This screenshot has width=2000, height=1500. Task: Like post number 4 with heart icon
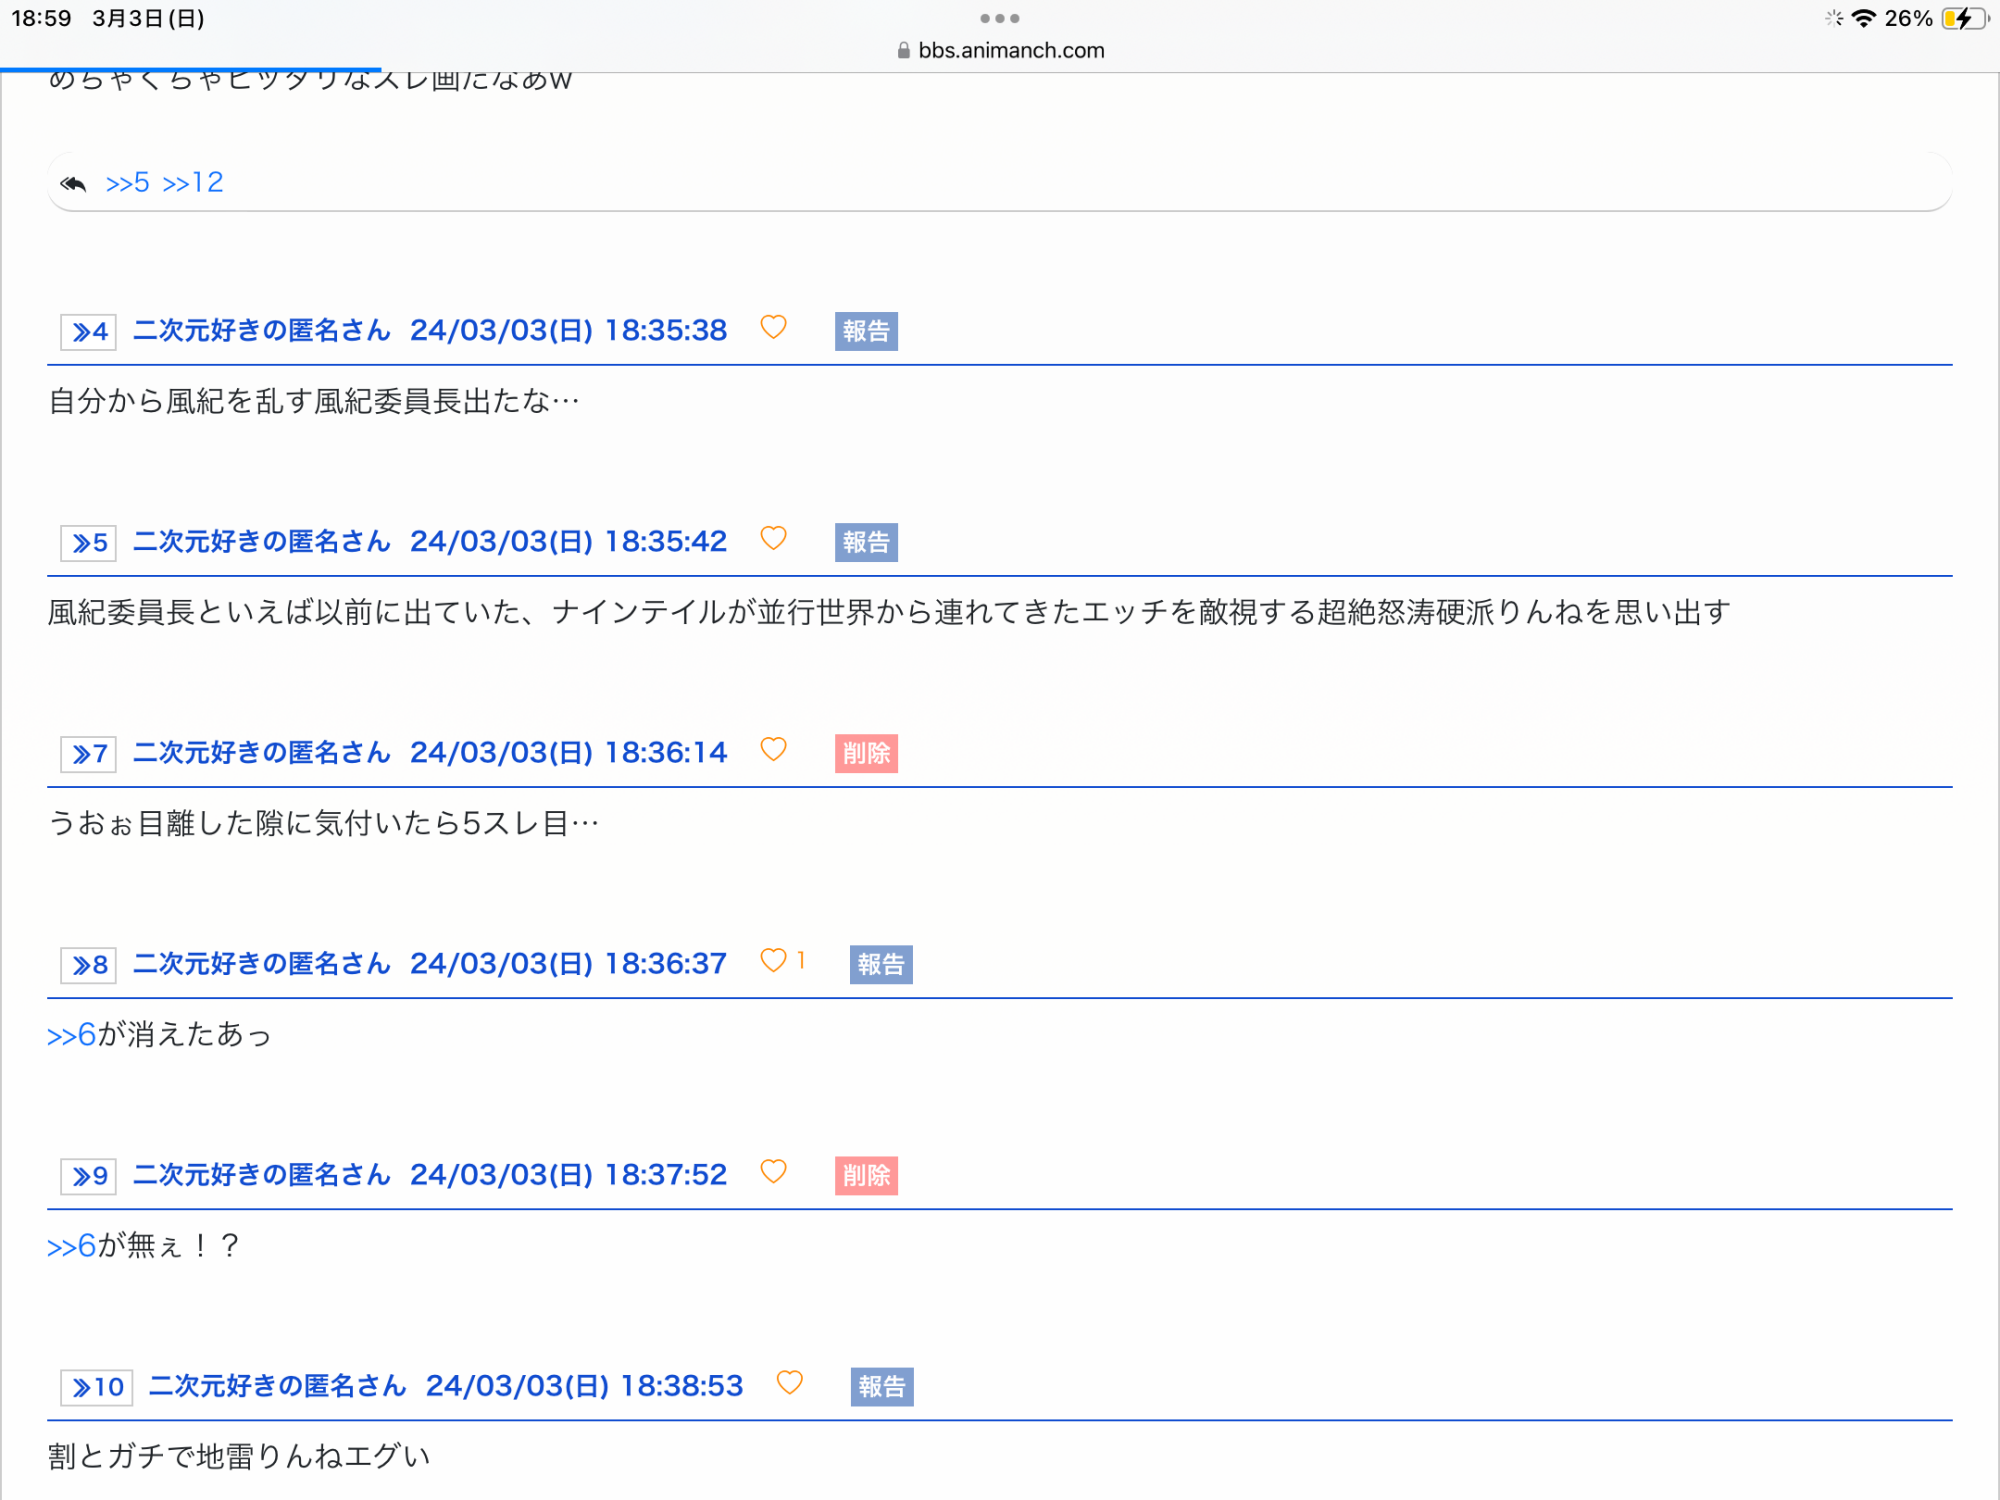[x=773, y=328]
